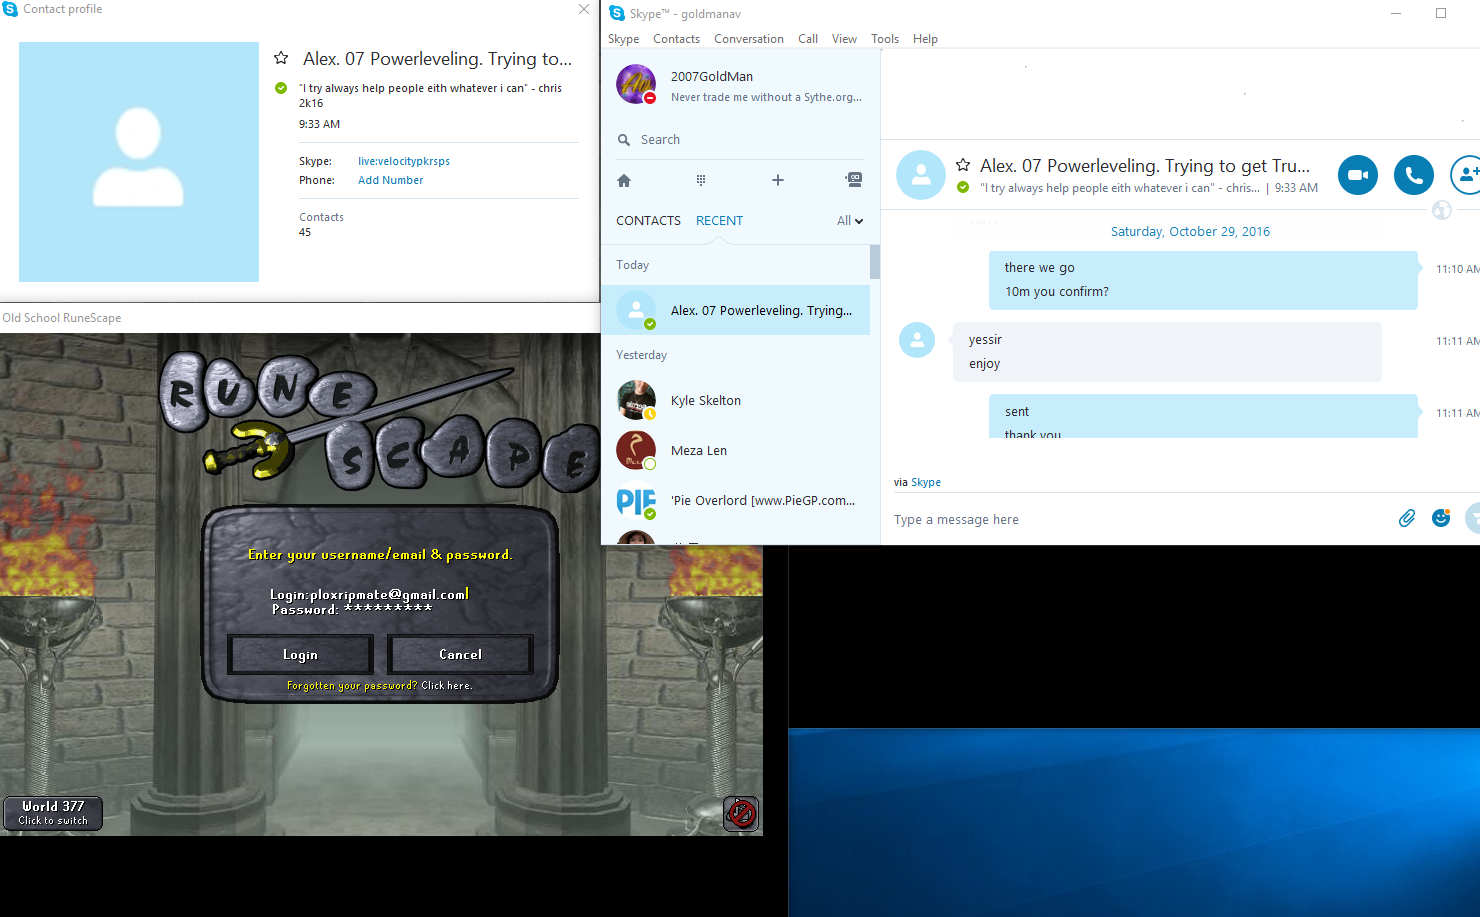
Task: Close the Contact profile window
Action: 584,9
